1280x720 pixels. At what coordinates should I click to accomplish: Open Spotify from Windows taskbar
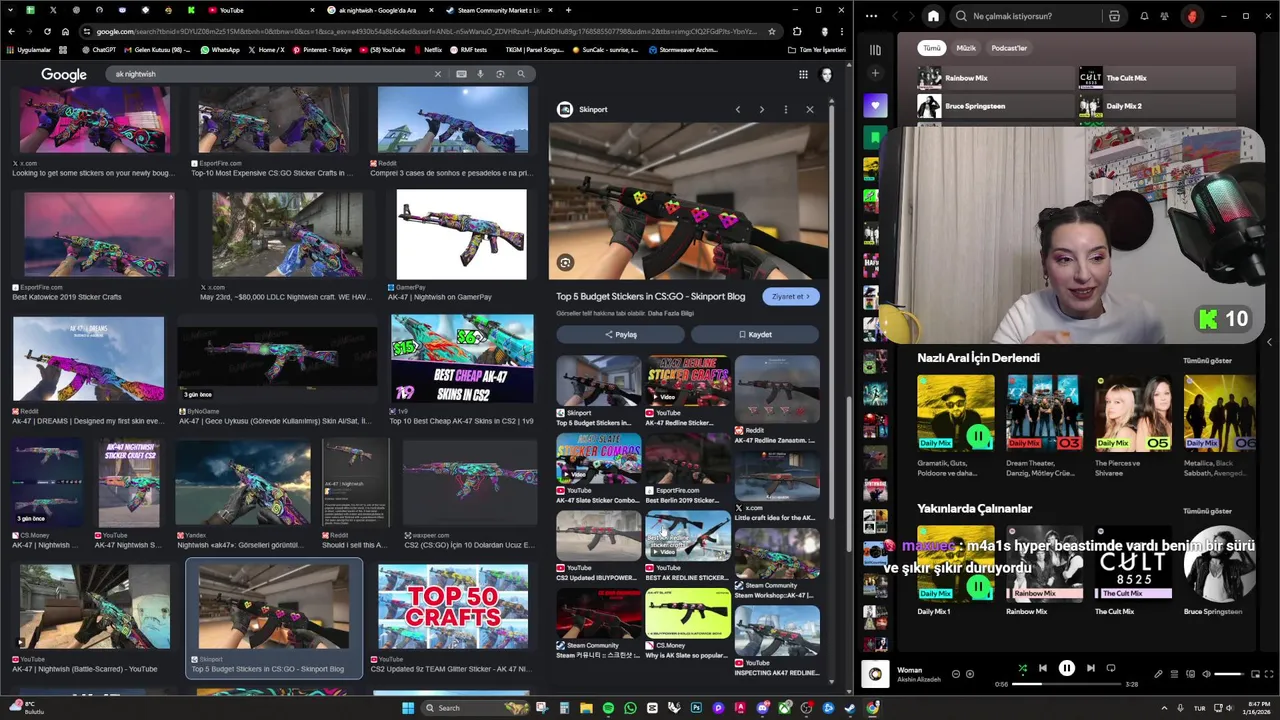point(608,708)
